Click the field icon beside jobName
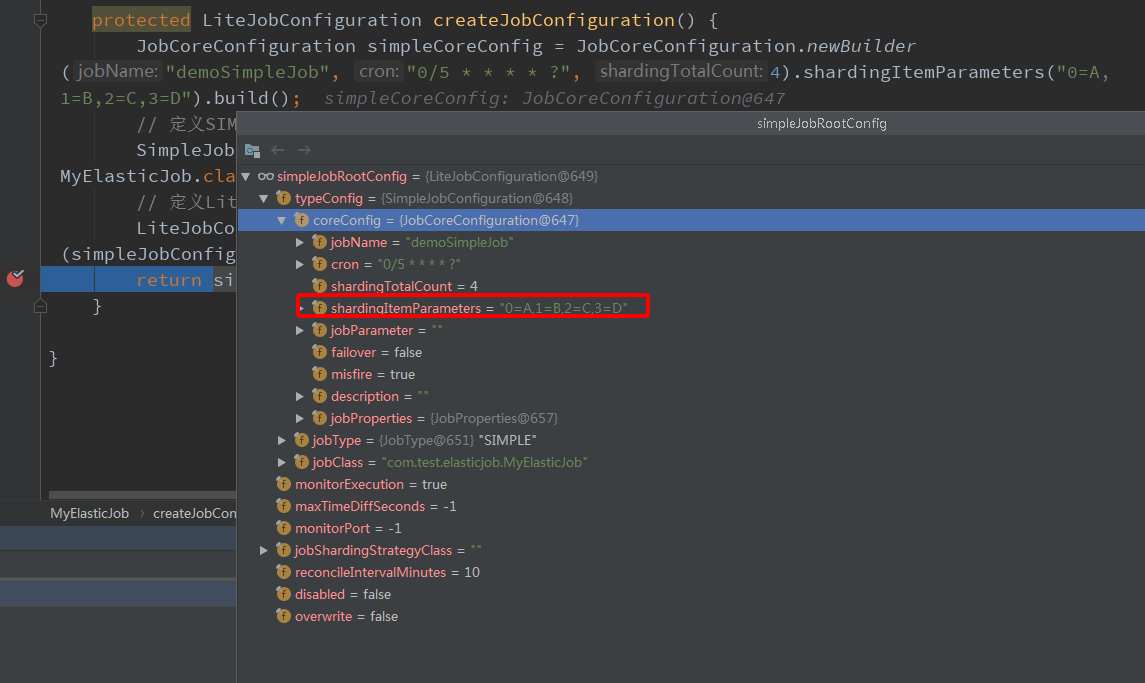Image resolution: width=1145 pixels, height=683 pixels. [x=319, y=242]
